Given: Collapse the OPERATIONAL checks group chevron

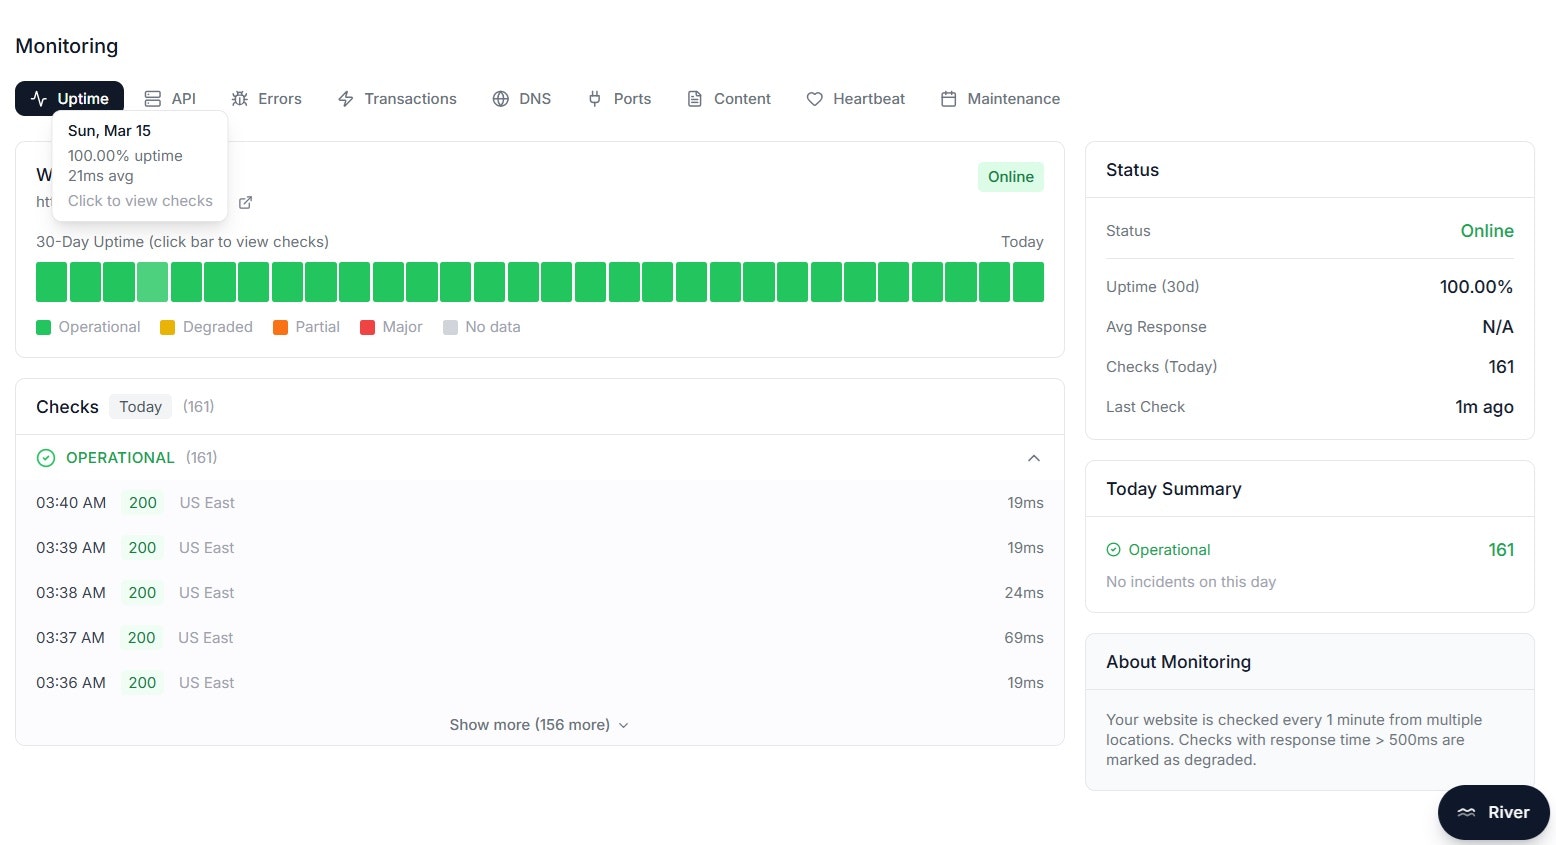Looking at the screenshot, I should (x=1034, y=458).
